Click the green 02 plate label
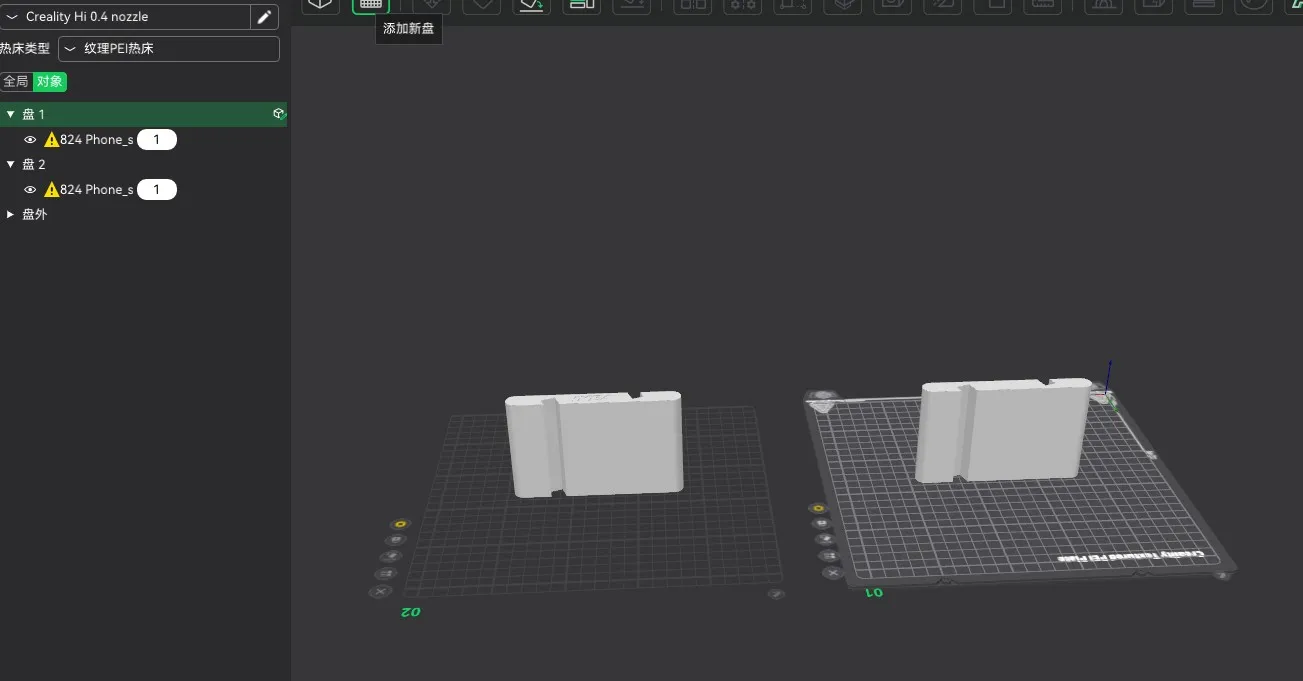Image resolution: width=1303 pixels, height=681 pixels. 410,612
